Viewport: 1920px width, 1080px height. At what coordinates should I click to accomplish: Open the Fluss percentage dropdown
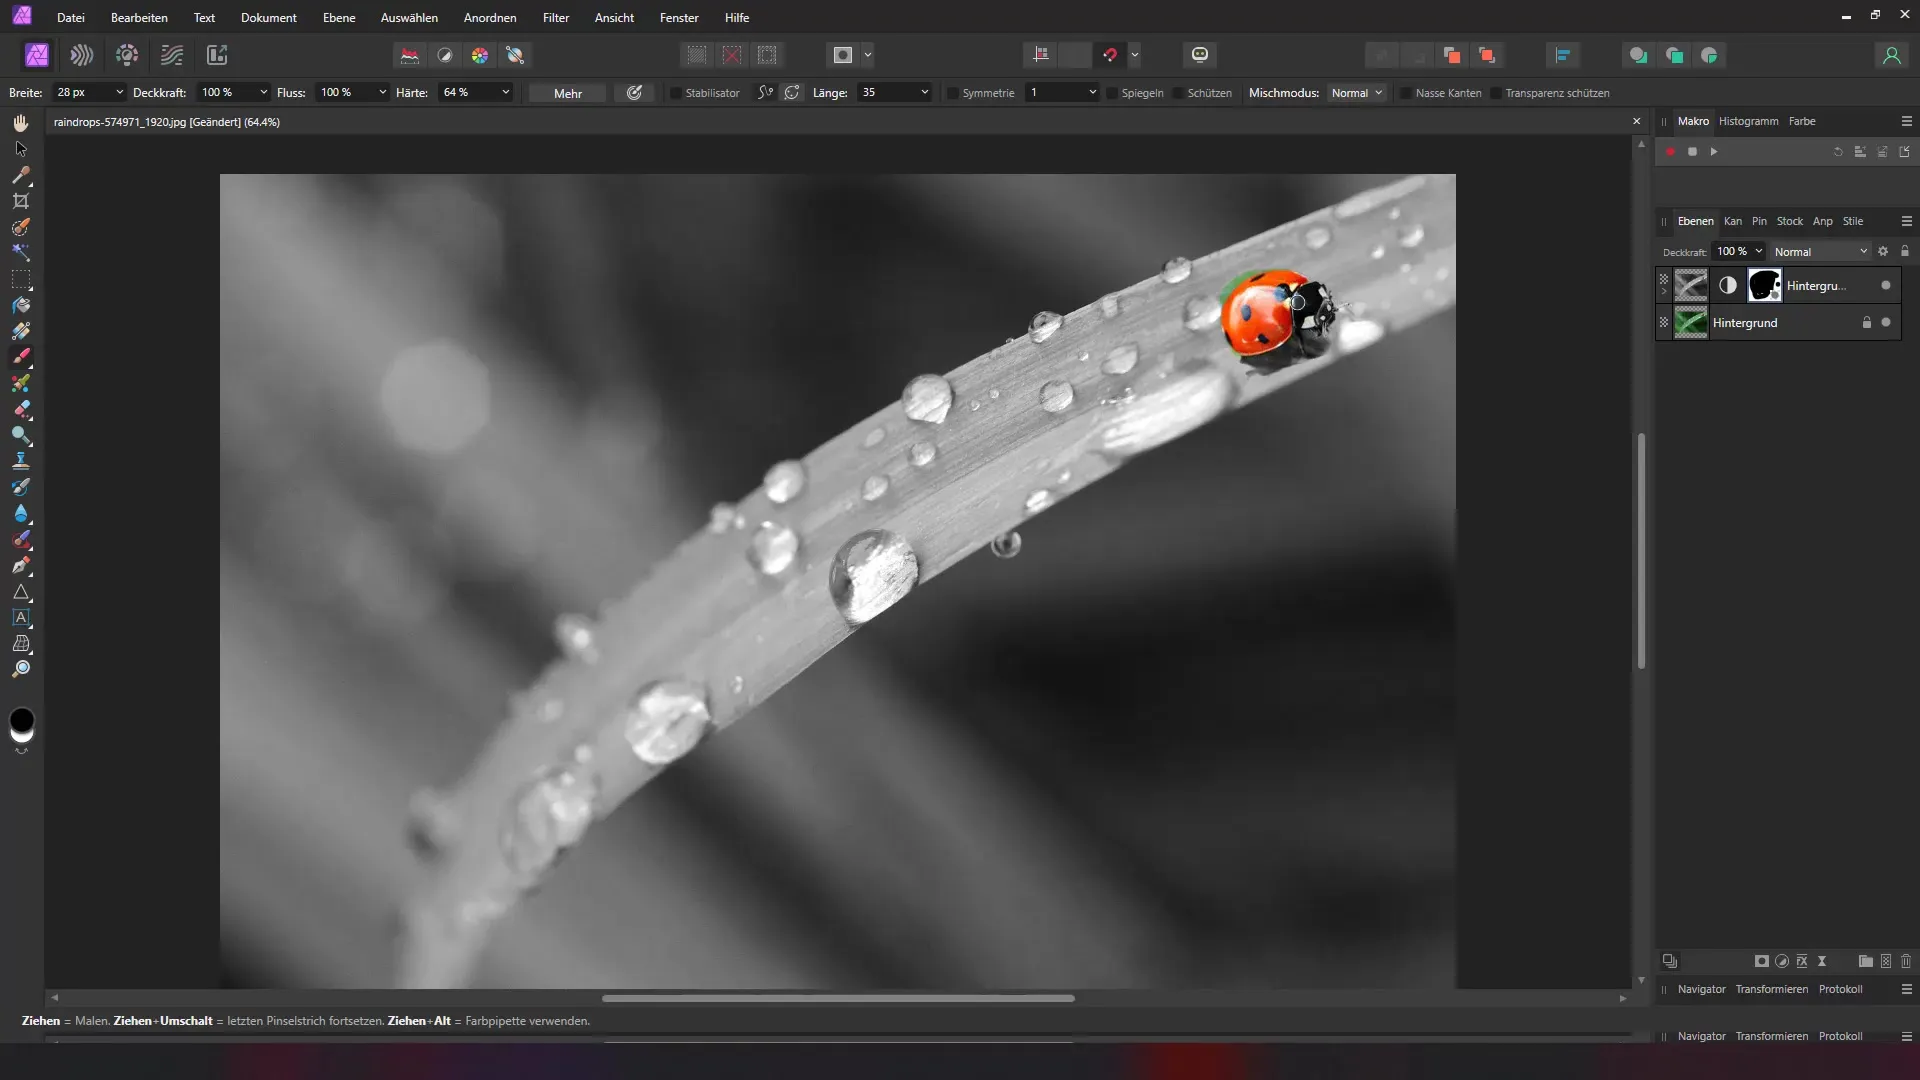(382, 92)
